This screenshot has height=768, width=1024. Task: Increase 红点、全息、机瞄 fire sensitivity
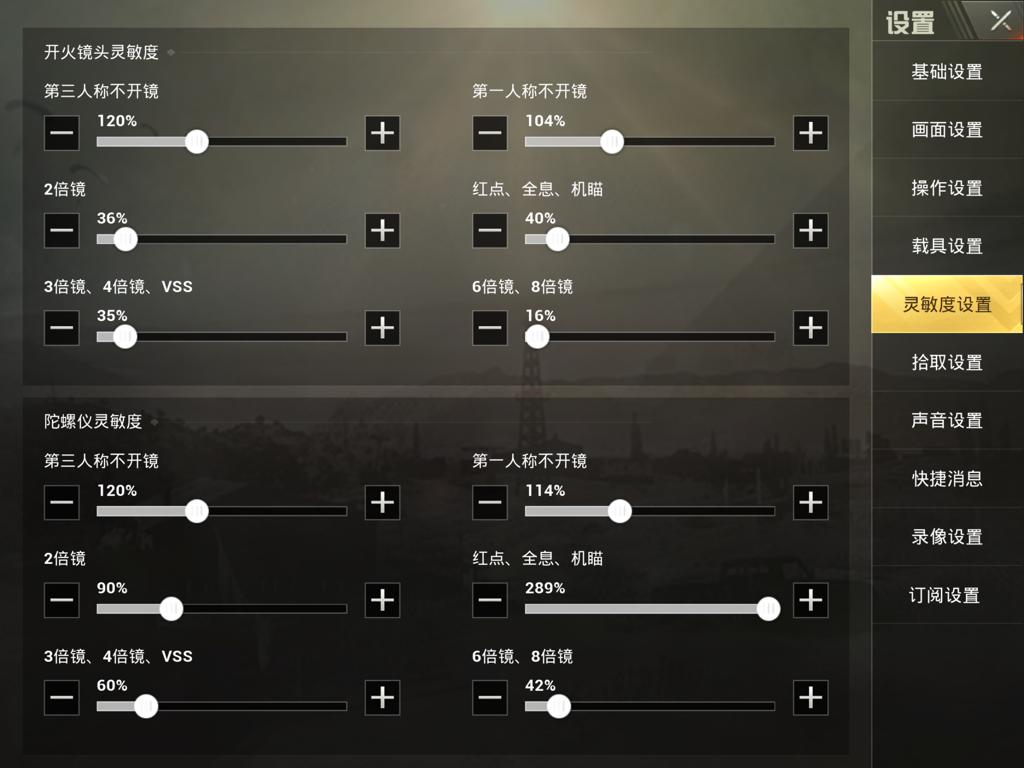pos(809,231)
